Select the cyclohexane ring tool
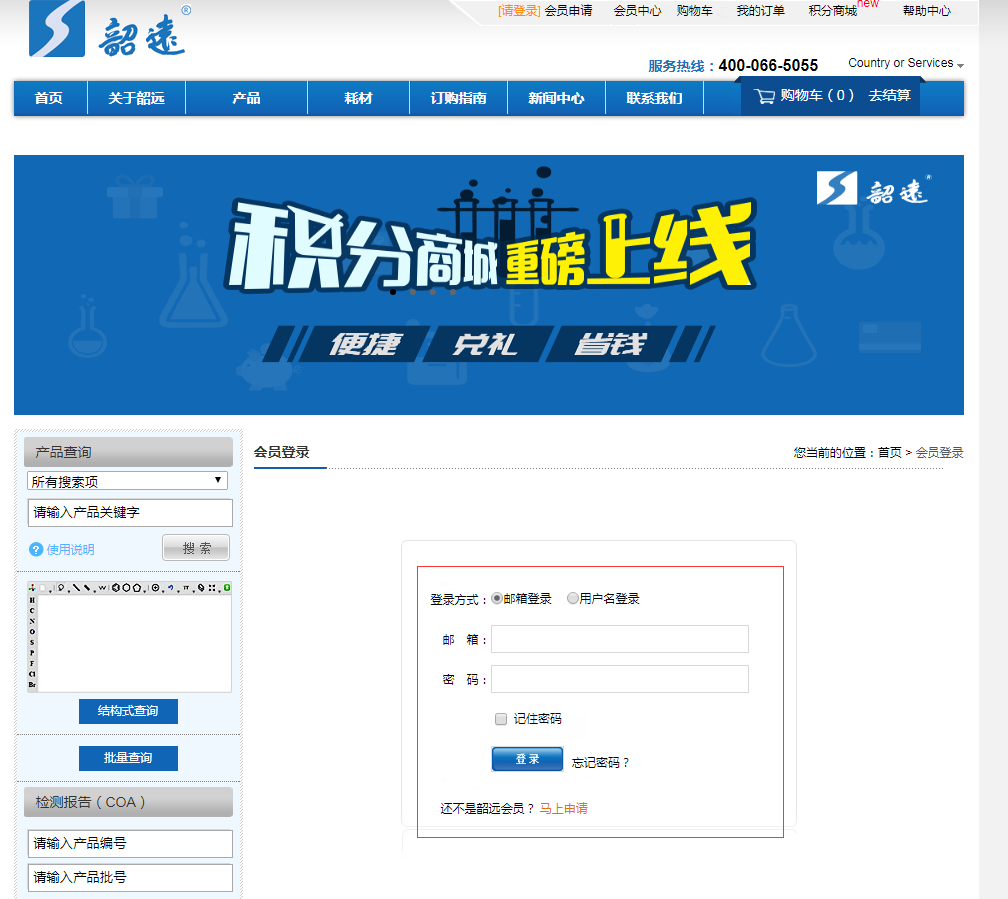Image resolution: width=1008 pixels, height=899 pixels. (126, 587)
